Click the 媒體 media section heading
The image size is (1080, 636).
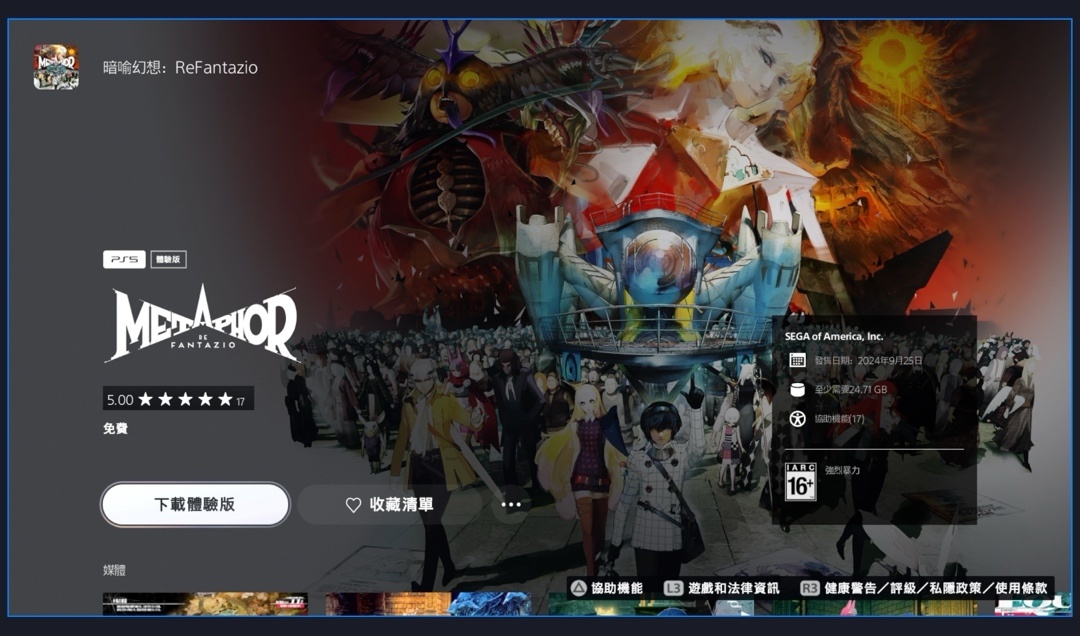tap(114, 570)
